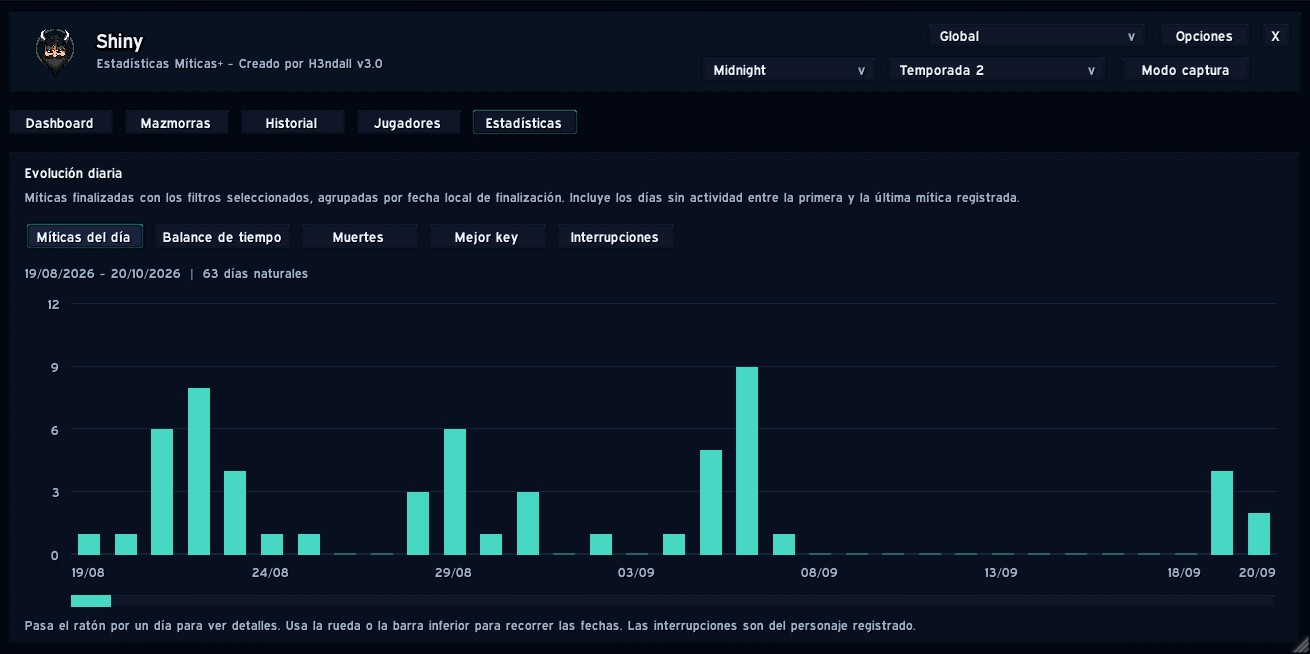This screenshot has height=654, width=1310.
Task: Open the Midnight expansion dropdown
Action: tap(789, 70)
